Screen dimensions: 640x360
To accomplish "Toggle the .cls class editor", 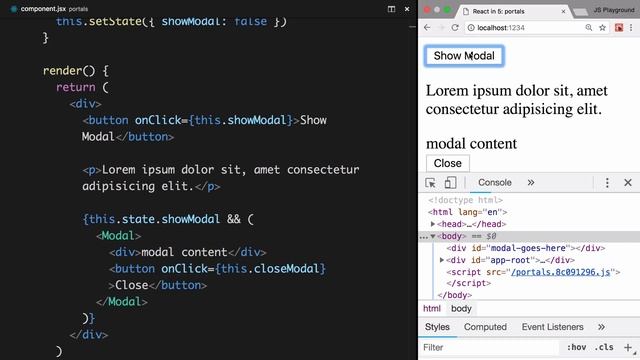I will 604,347.
